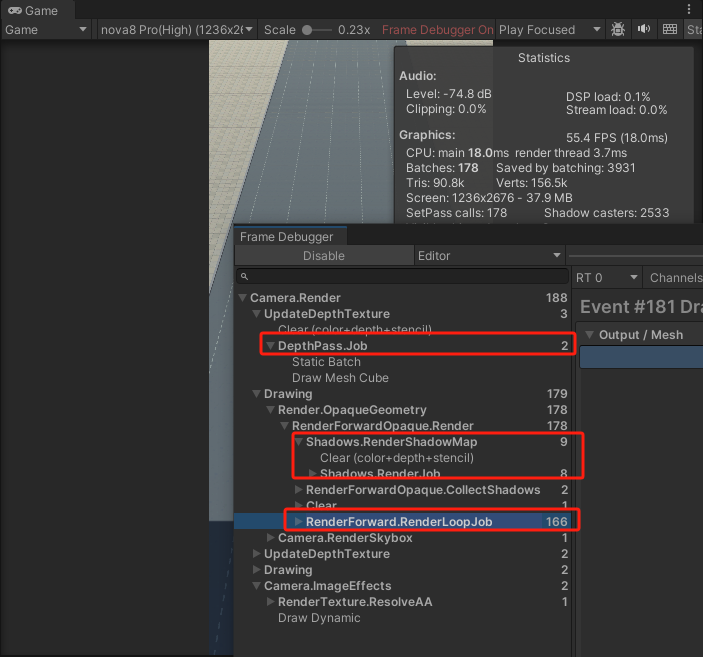Open the Play Focused dropdown

[x=550, y=30]
